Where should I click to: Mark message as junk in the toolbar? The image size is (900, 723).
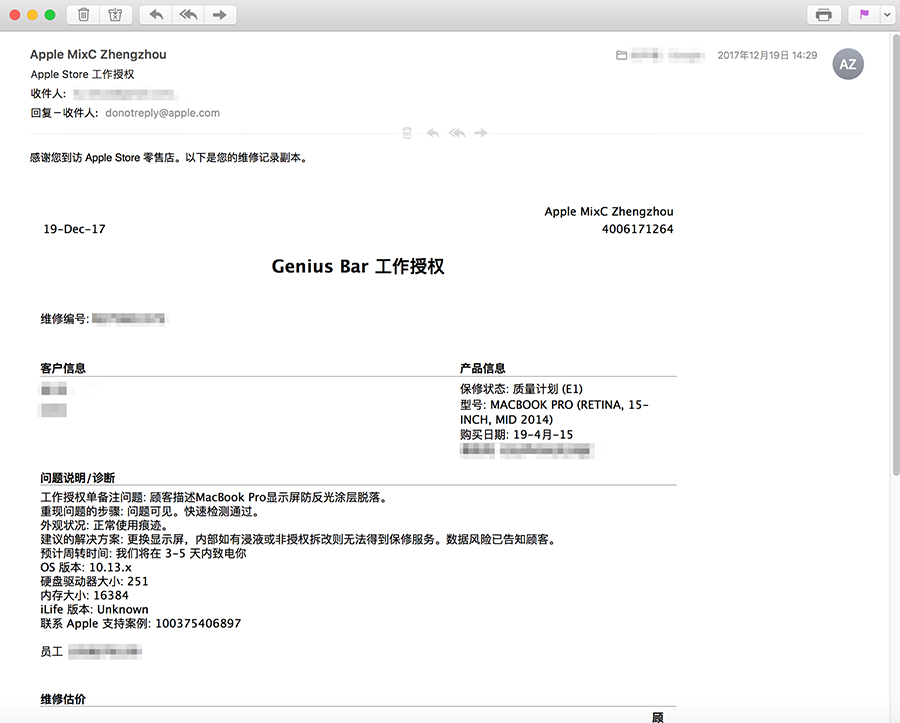coord(115,15)
